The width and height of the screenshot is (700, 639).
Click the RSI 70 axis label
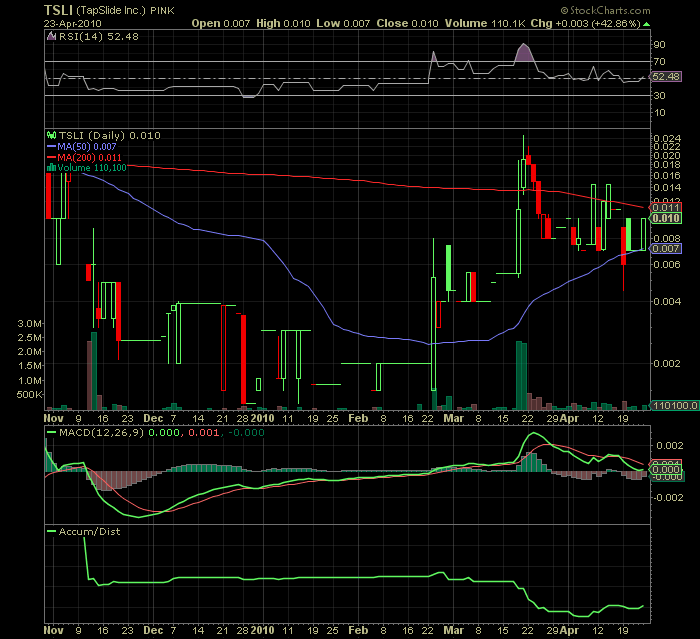(659, 62)
